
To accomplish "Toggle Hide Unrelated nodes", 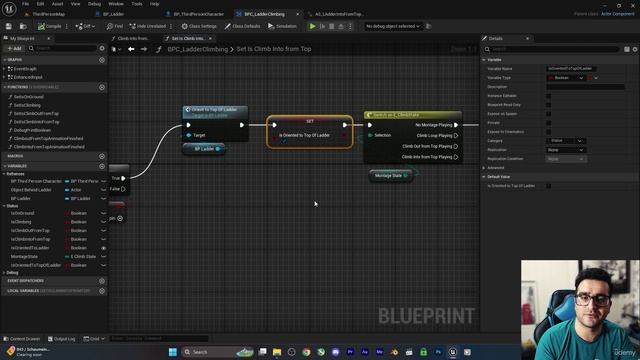I will (148, 26).
